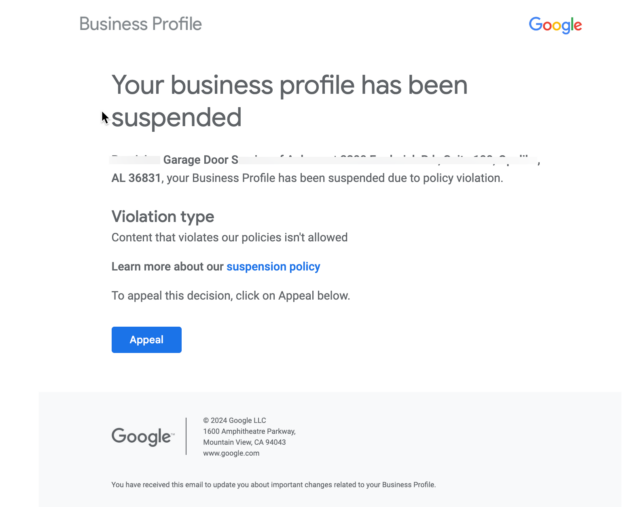Click the vertical divider beside footer logo

coord(187,437)
